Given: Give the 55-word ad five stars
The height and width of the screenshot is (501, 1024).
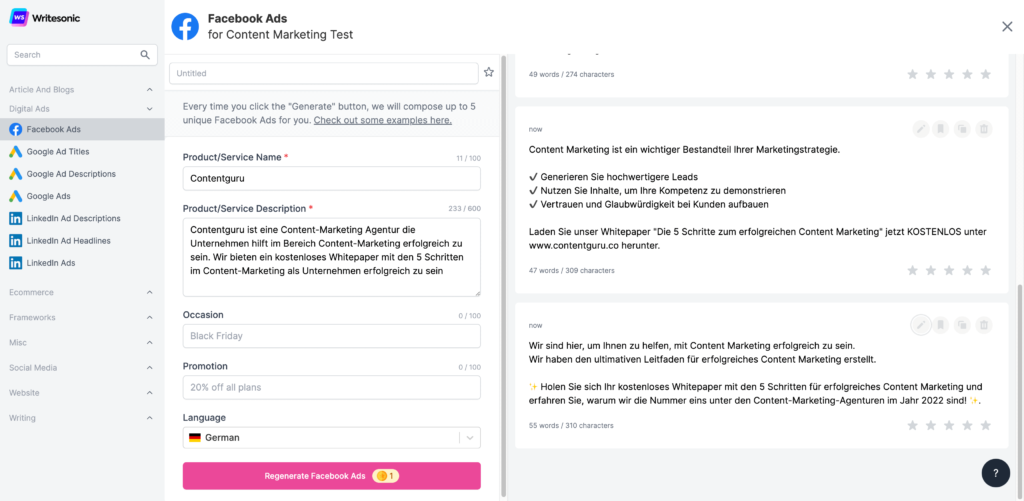Looking at the screenshot, I should (x=986, y=425).
